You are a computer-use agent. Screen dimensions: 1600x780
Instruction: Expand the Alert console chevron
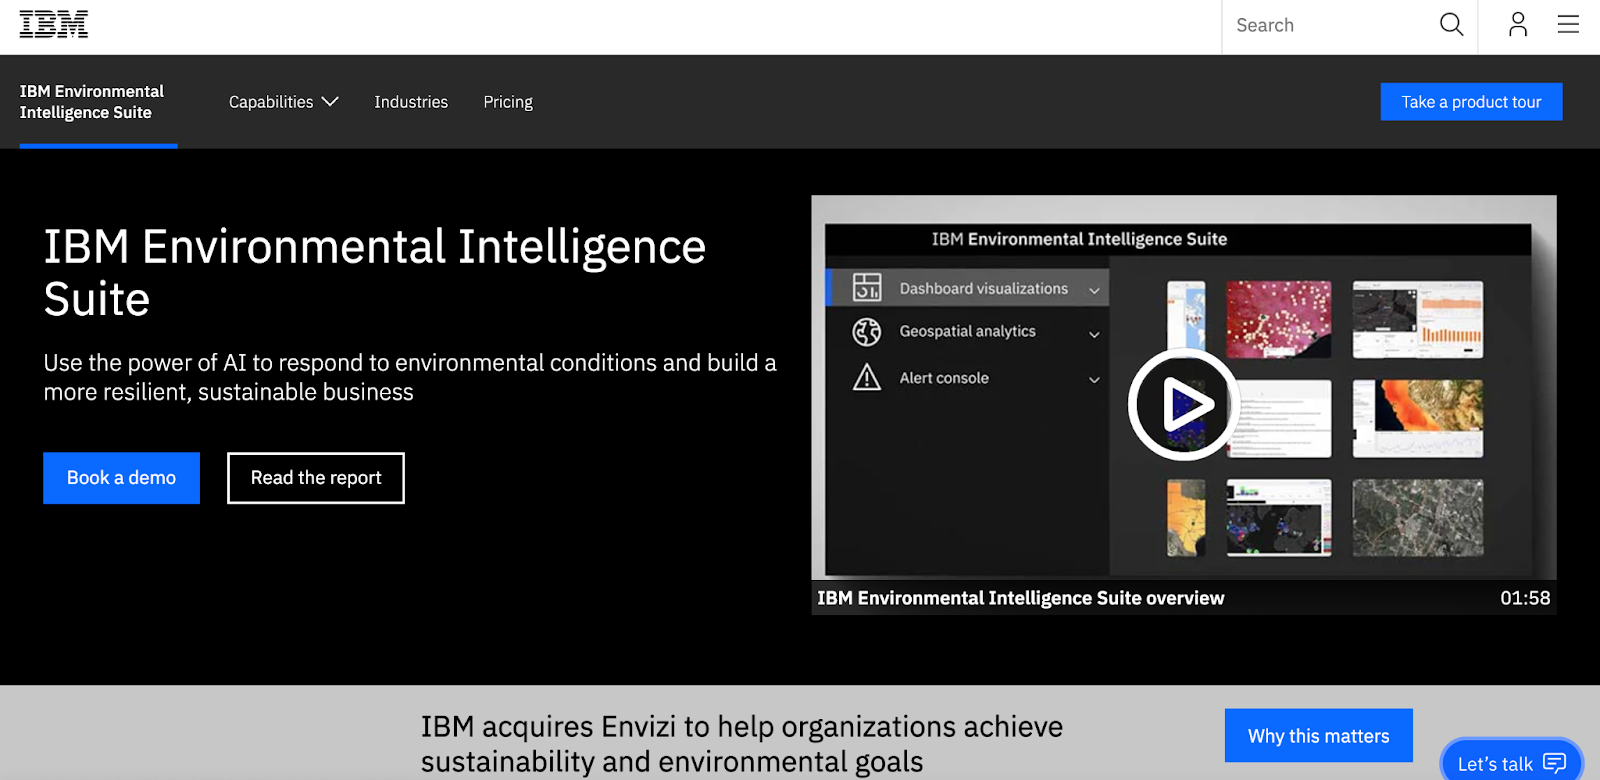pos(1094,380)
